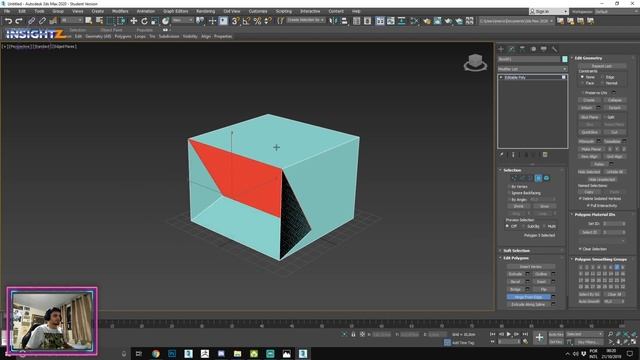Click the Insert Vertex button

[531, 267]
